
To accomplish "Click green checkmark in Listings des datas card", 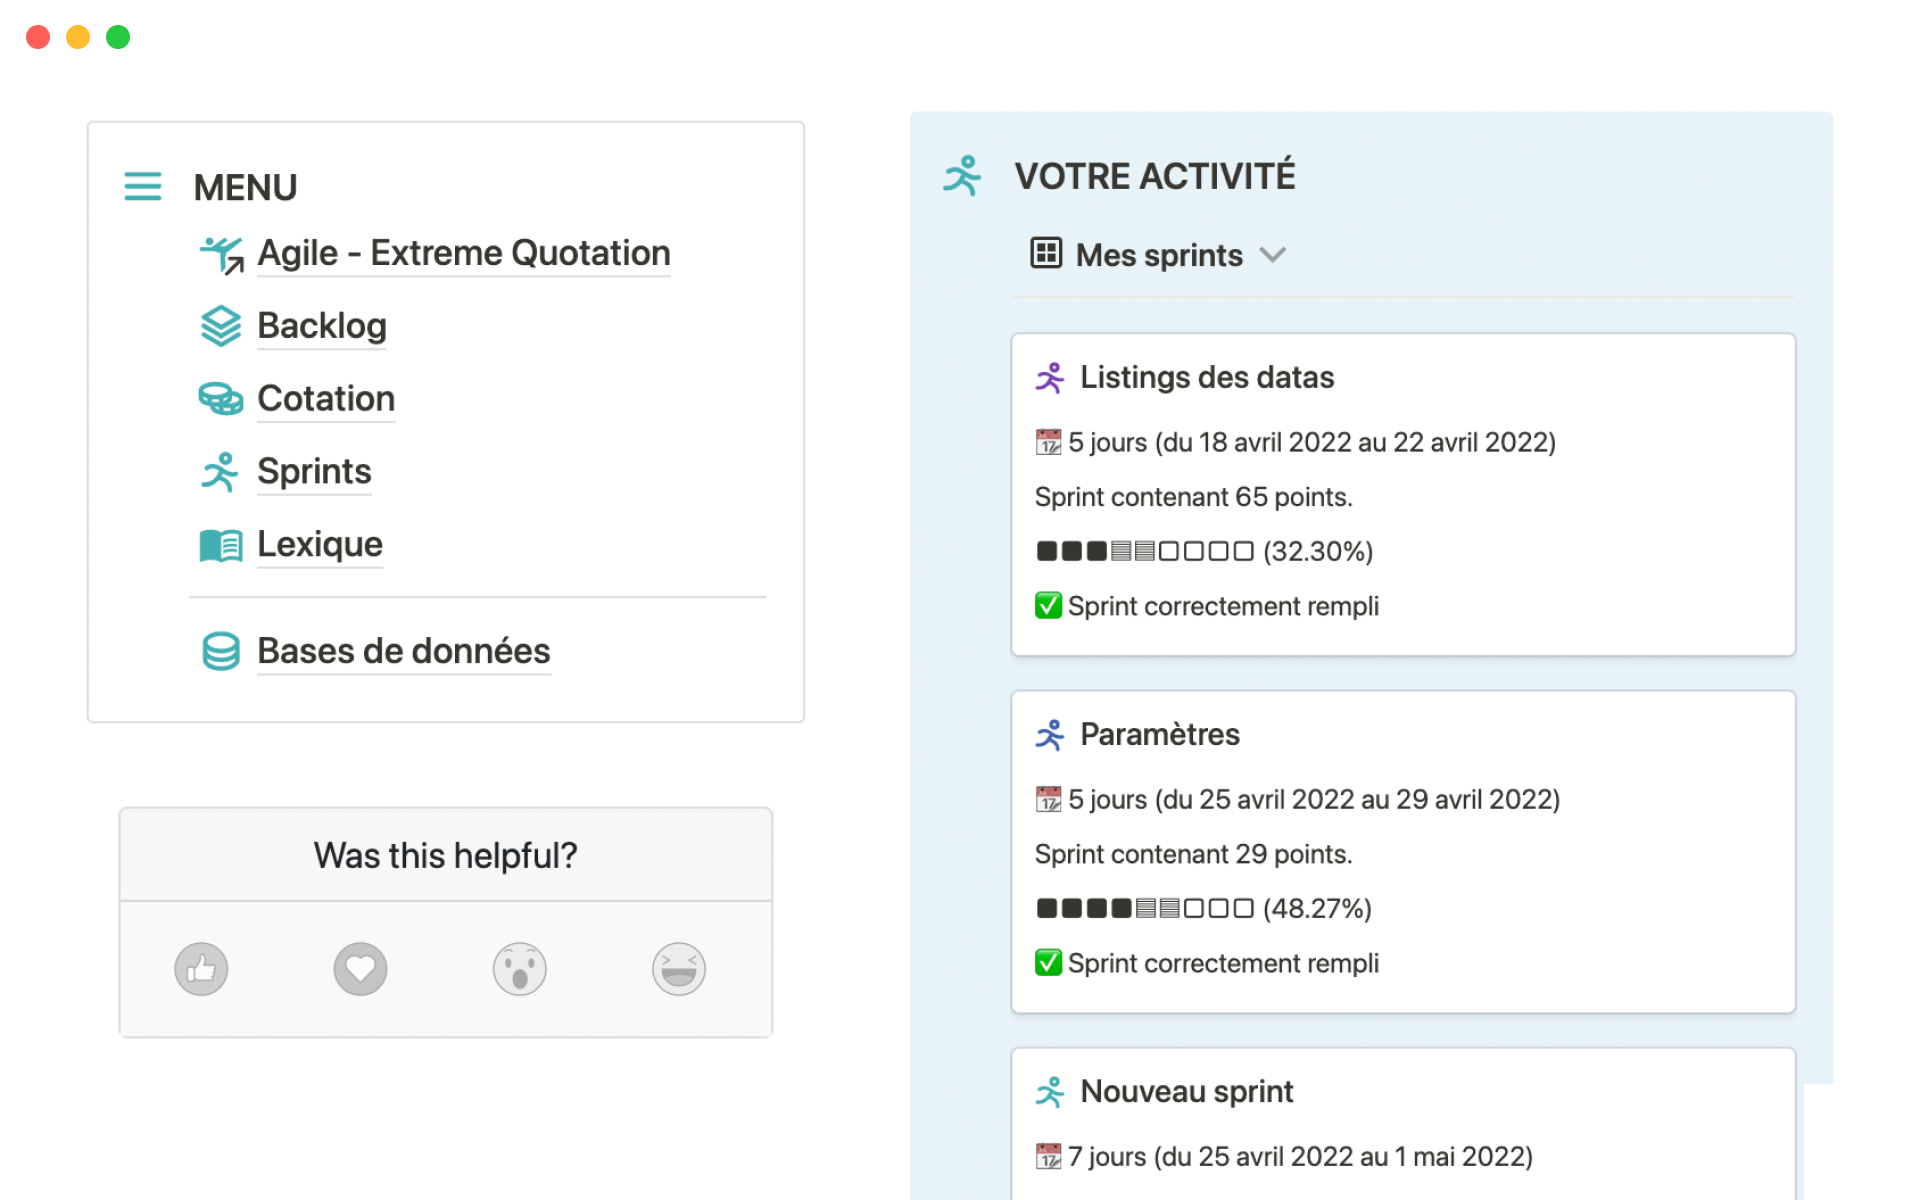I will click(1048, 606).
